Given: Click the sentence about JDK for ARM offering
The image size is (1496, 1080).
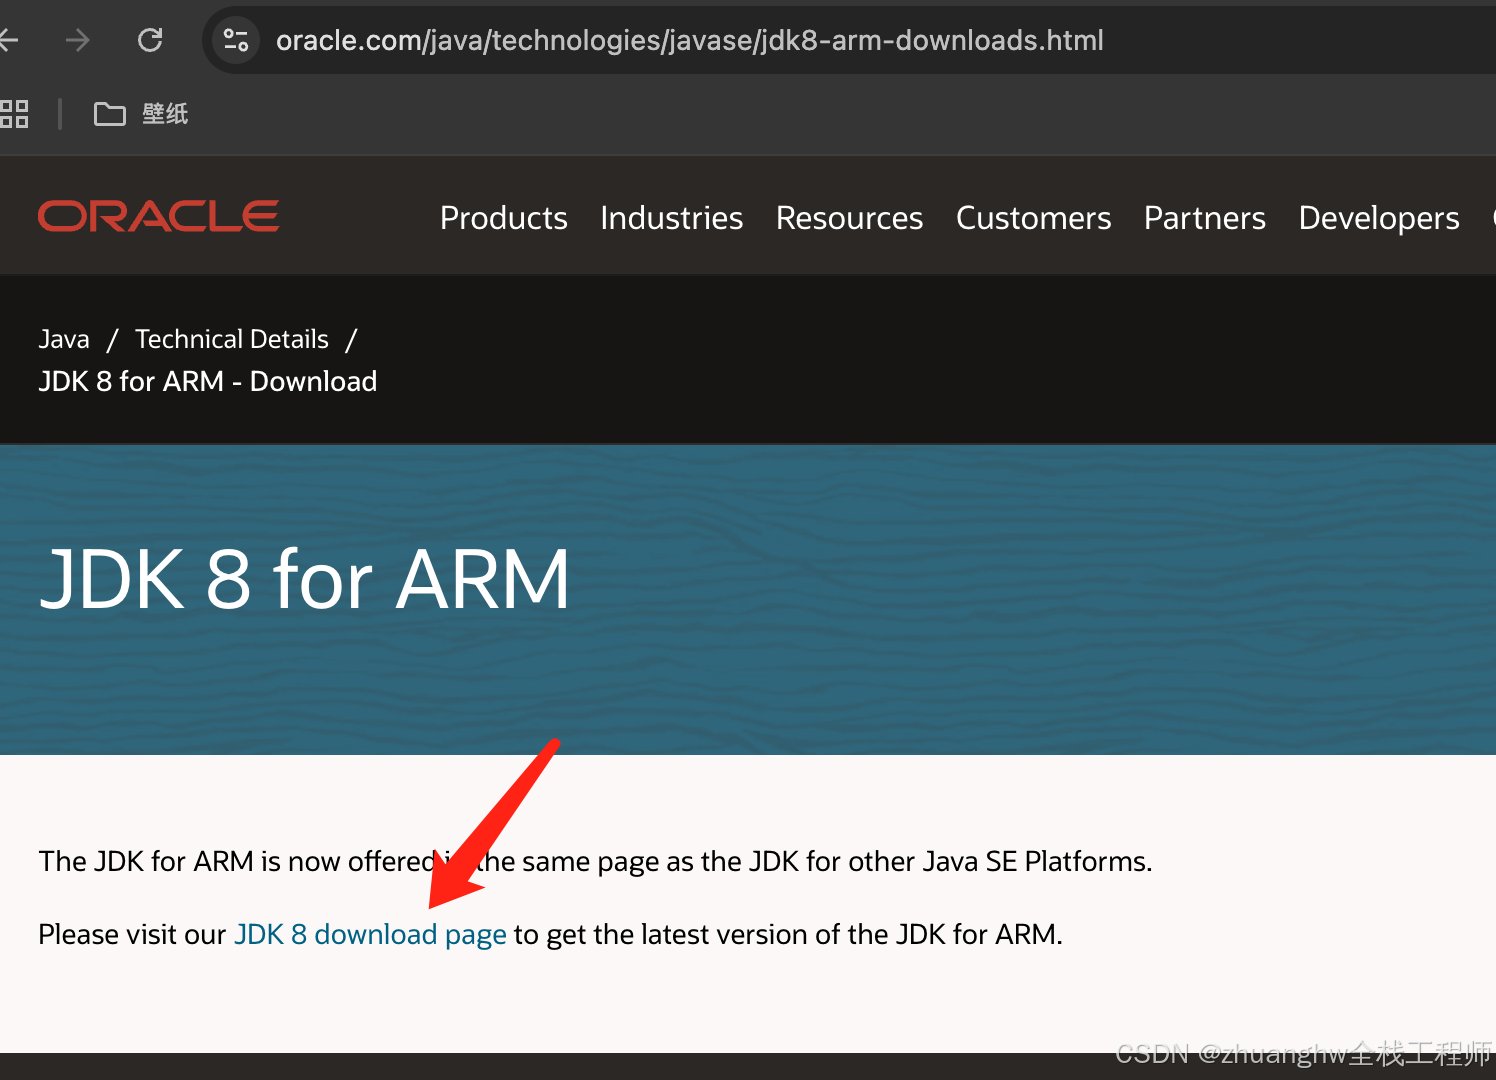Looking at the screenshot, I should [595, 861].
